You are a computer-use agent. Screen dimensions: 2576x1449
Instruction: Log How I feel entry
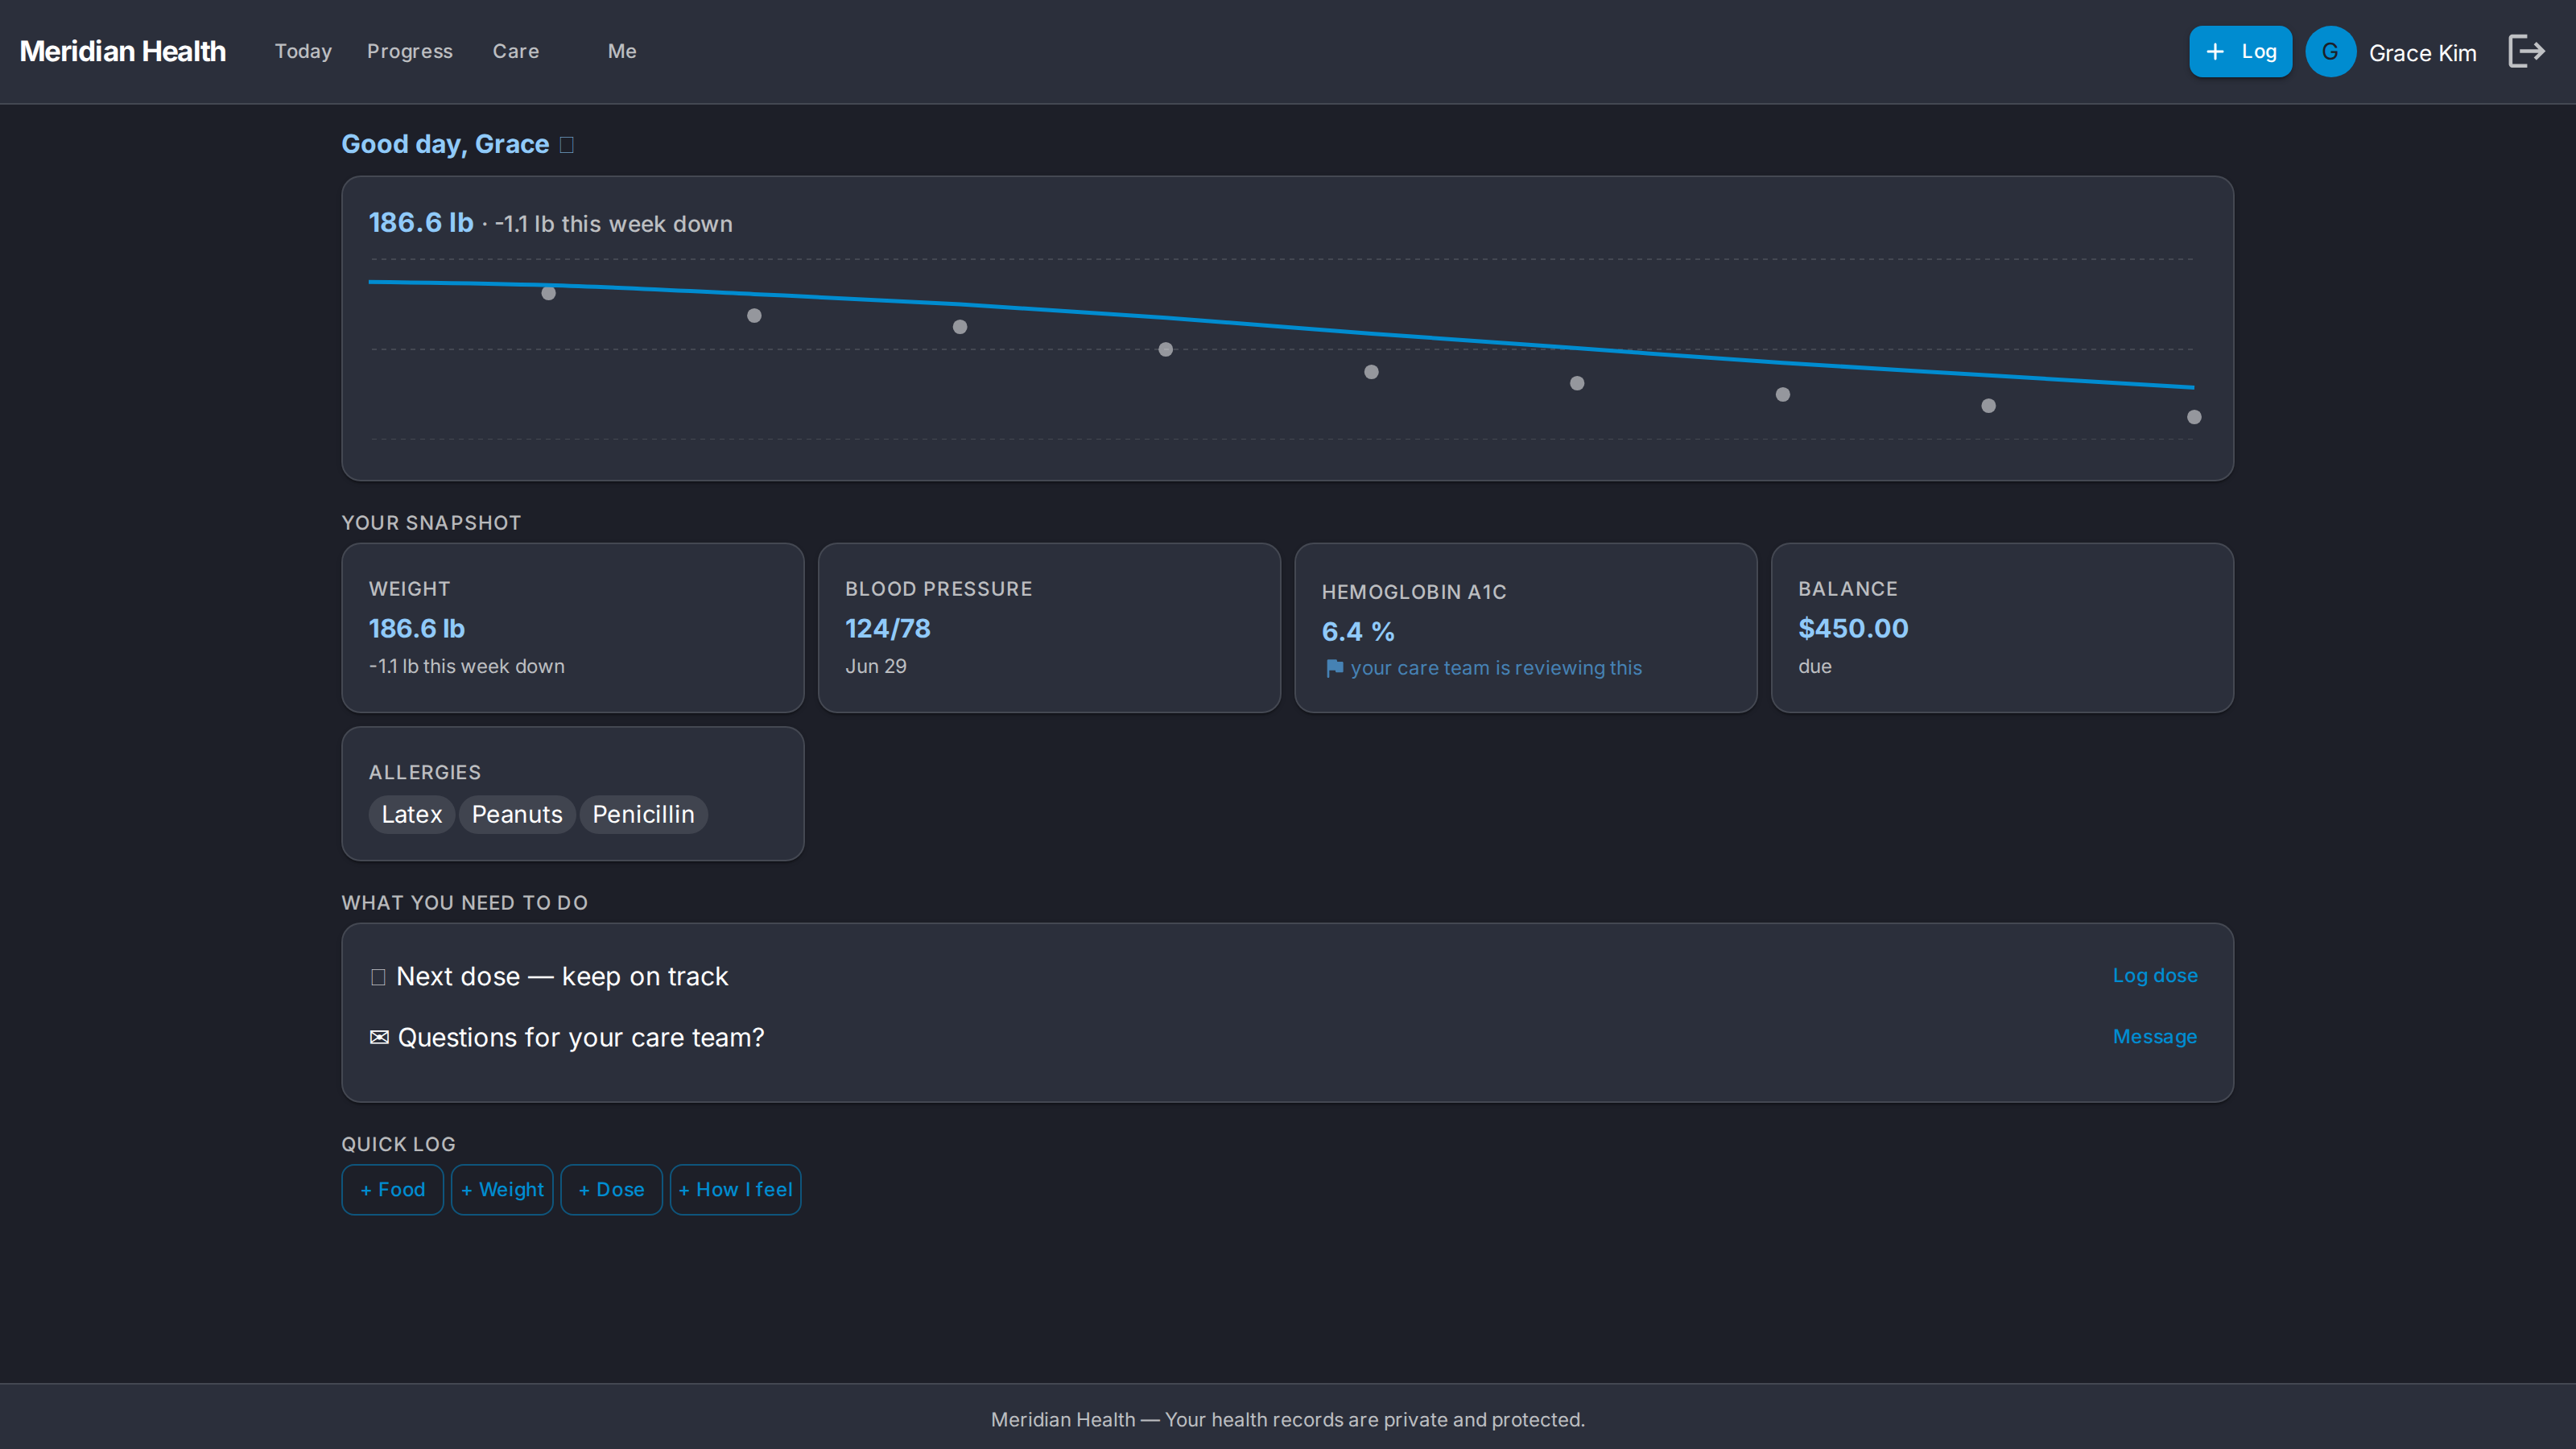(x=735, y=1190)
